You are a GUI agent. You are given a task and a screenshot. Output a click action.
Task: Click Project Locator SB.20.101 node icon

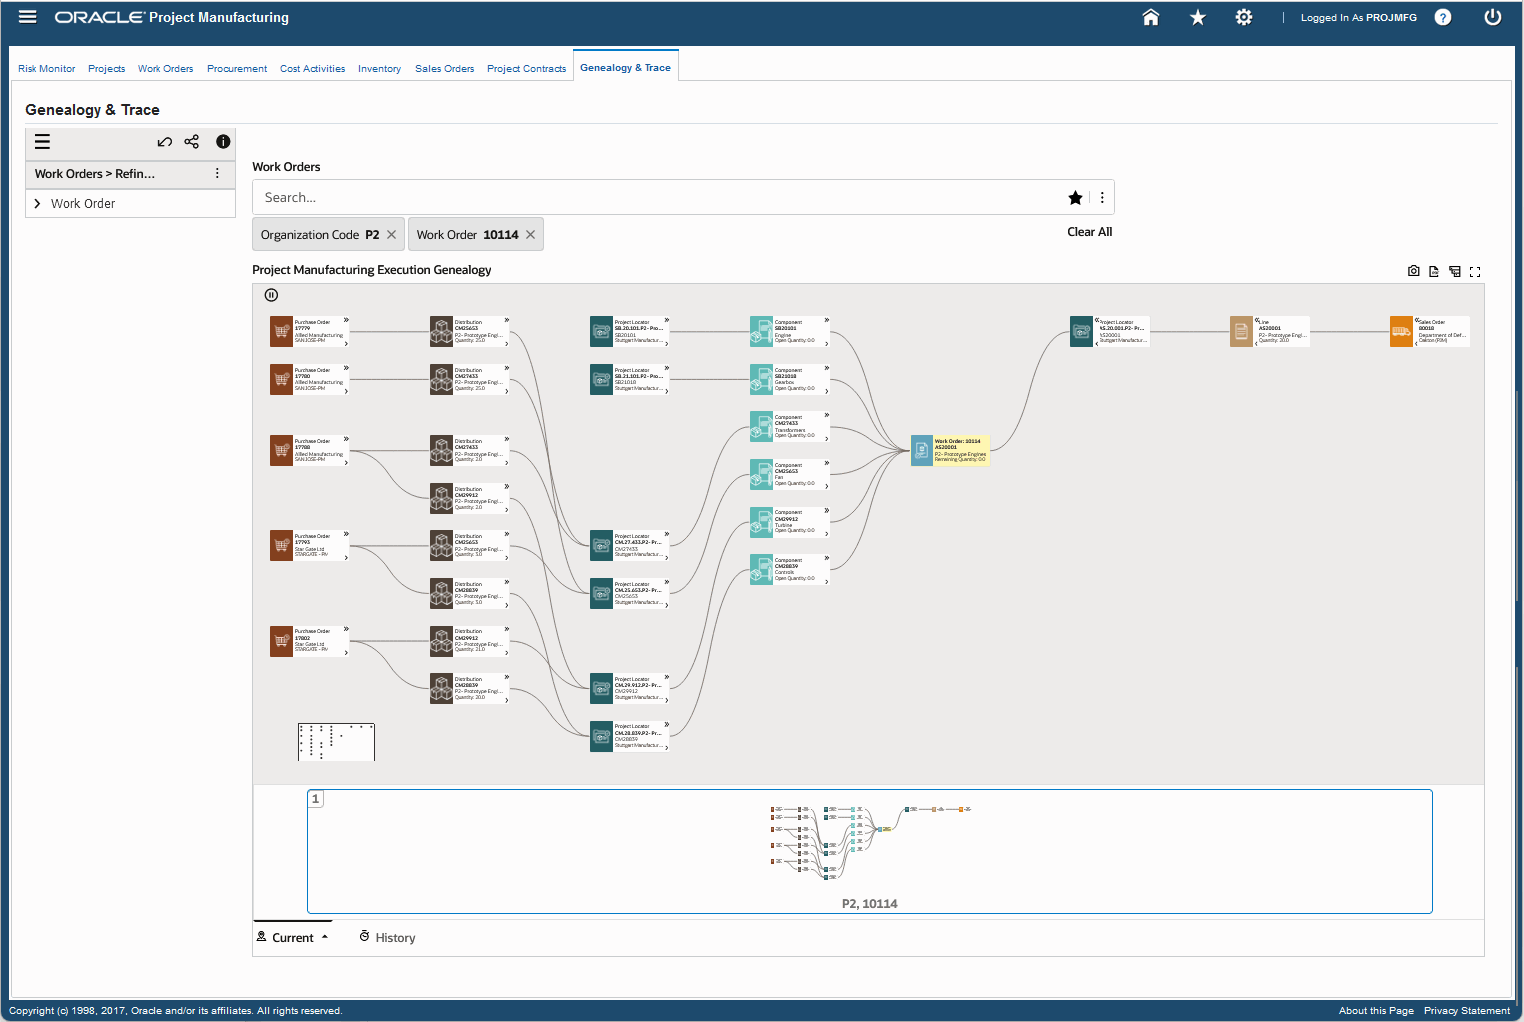pos(601,331)
